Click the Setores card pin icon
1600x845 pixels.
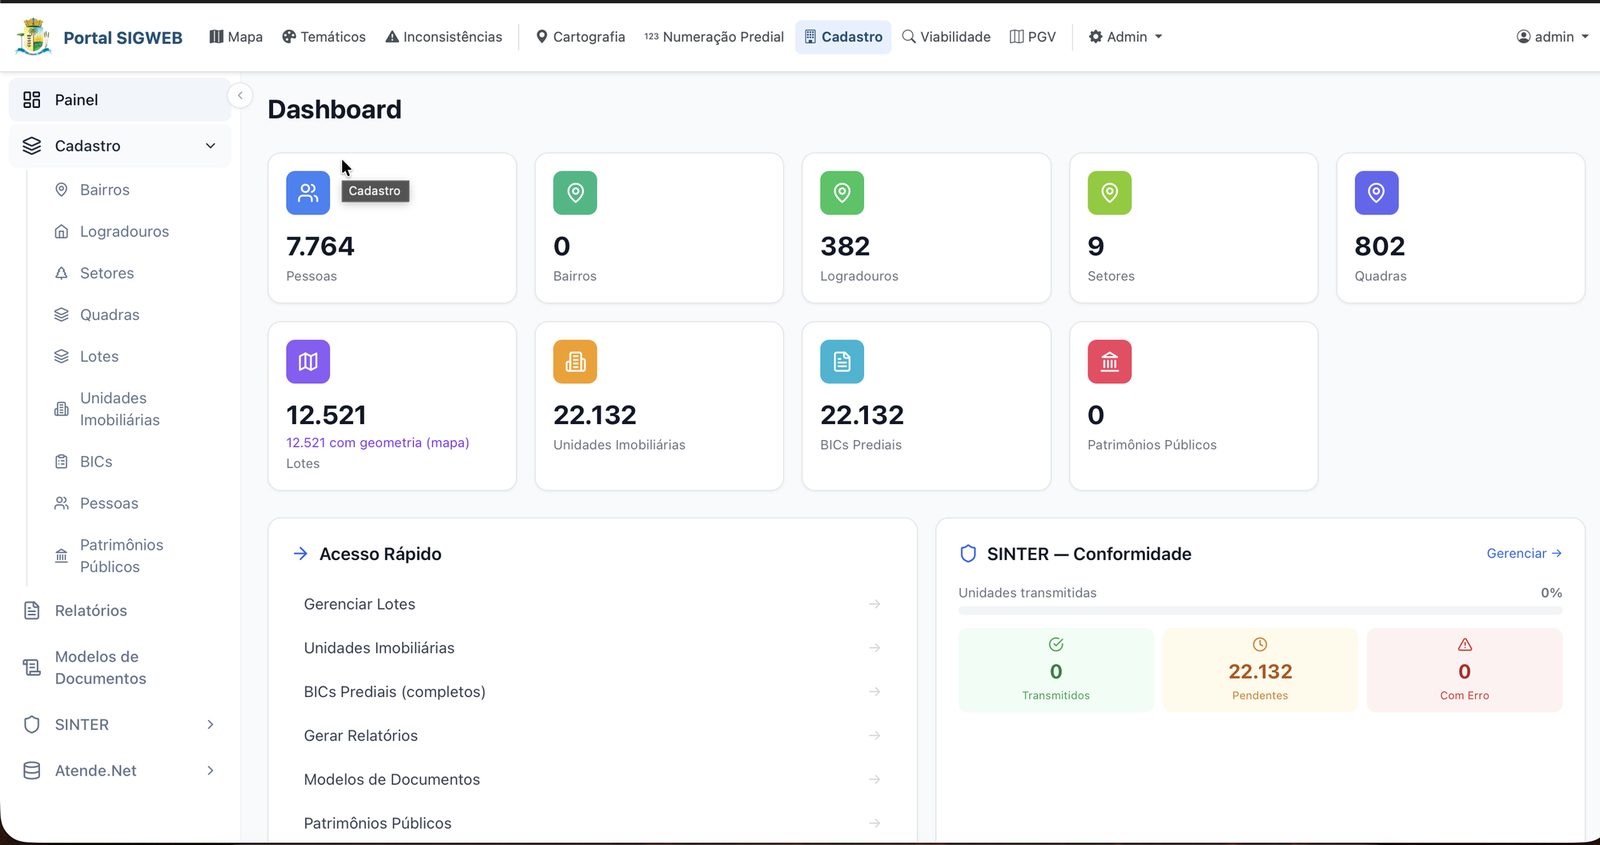(x=1110, y=193)
